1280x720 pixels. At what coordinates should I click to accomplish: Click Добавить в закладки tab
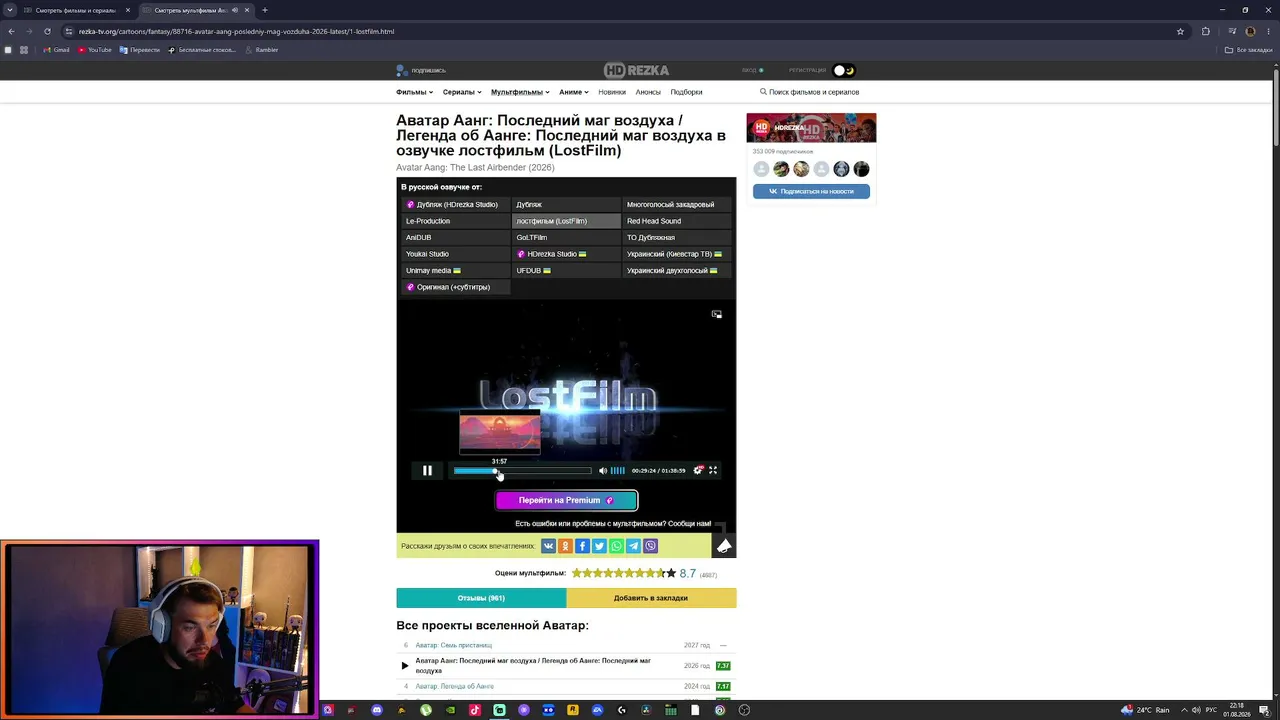pos(651,598)
